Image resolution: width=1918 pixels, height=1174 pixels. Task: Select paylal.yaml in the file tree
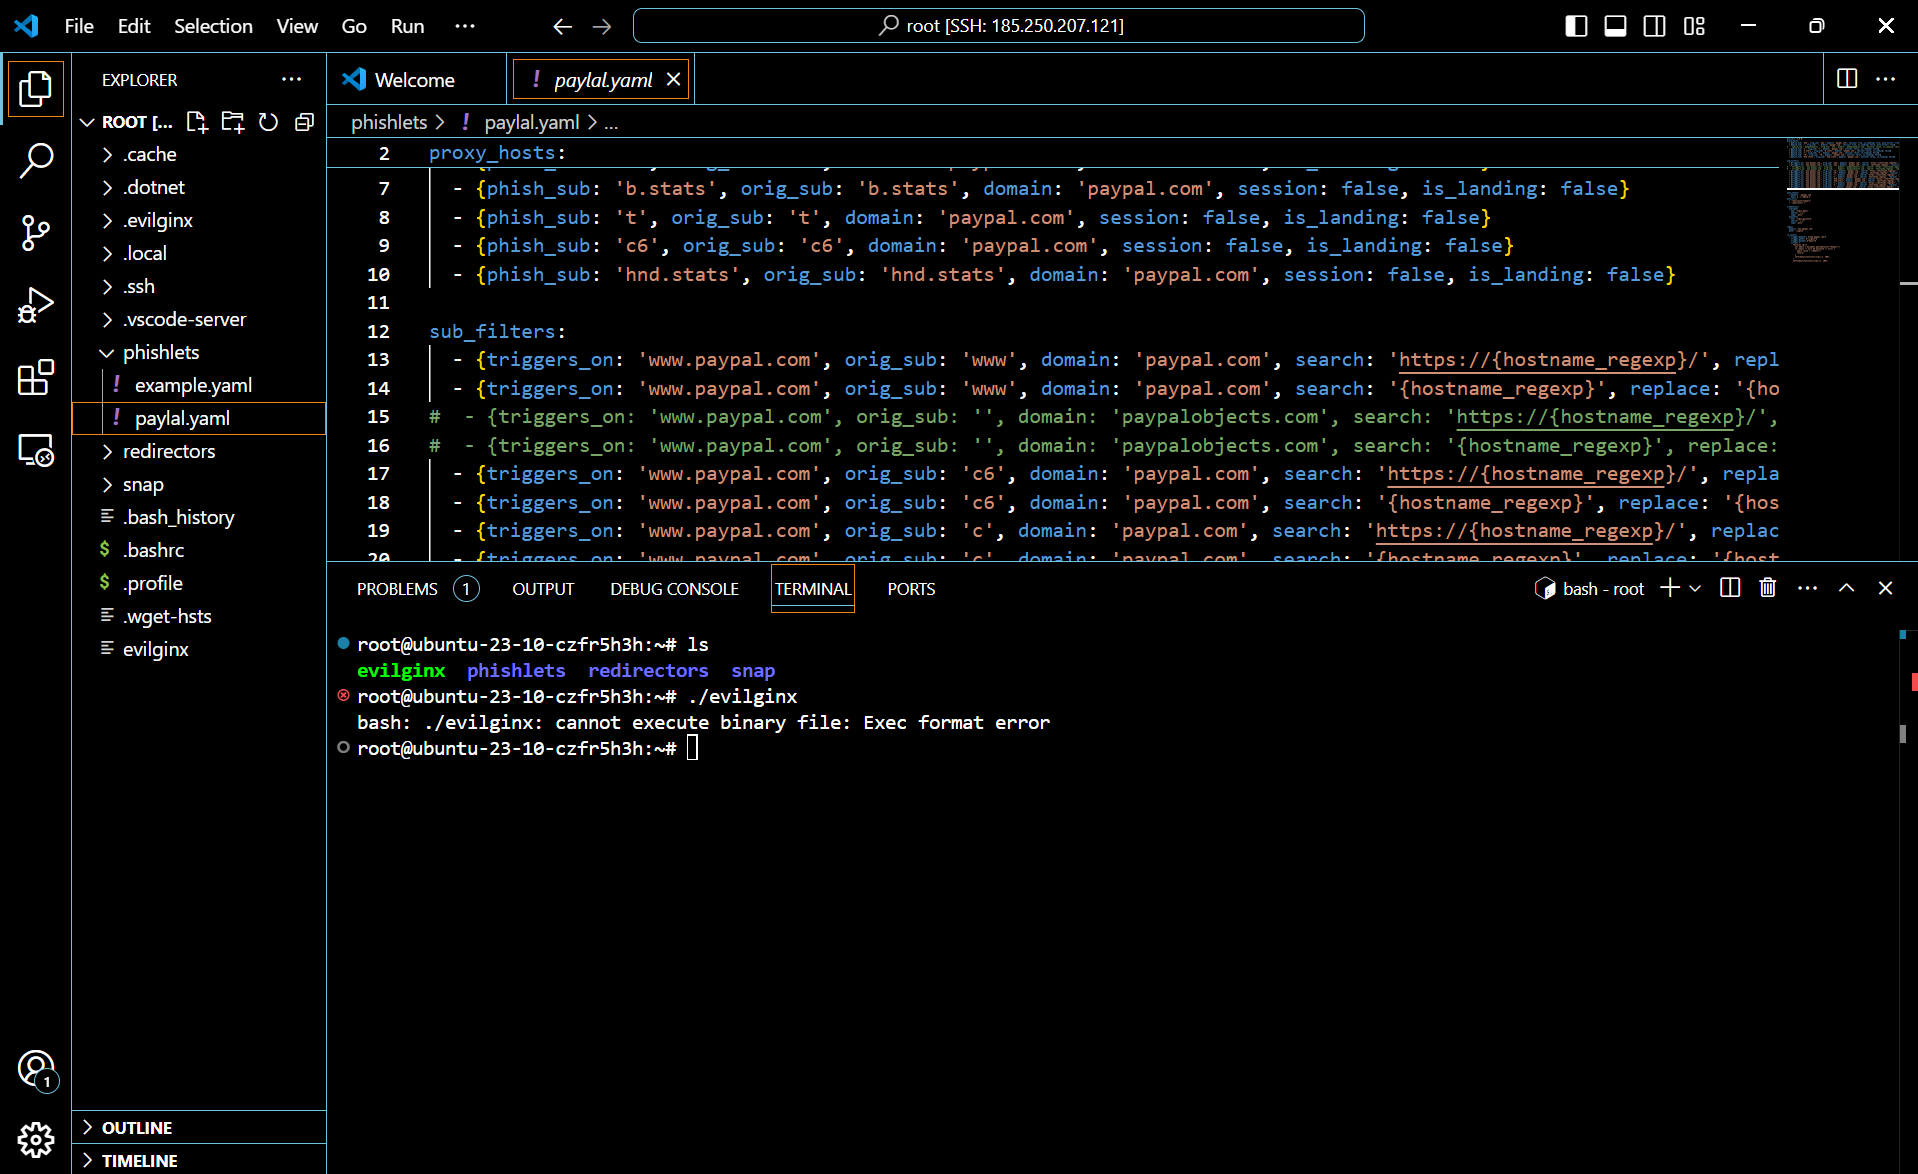pos(199,418)
